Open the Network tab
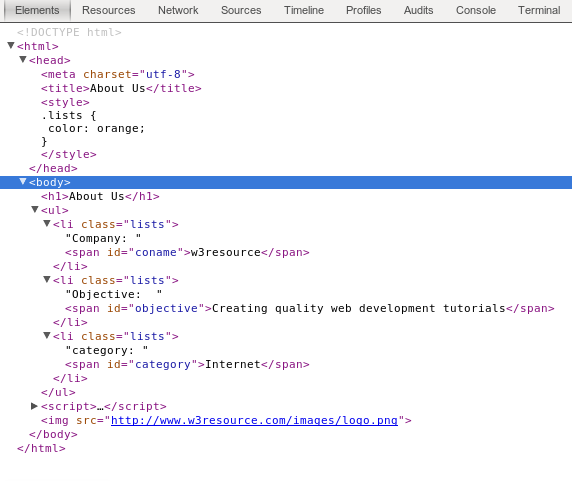The width and height of the screenshot is (572, 481). (178, 10)
